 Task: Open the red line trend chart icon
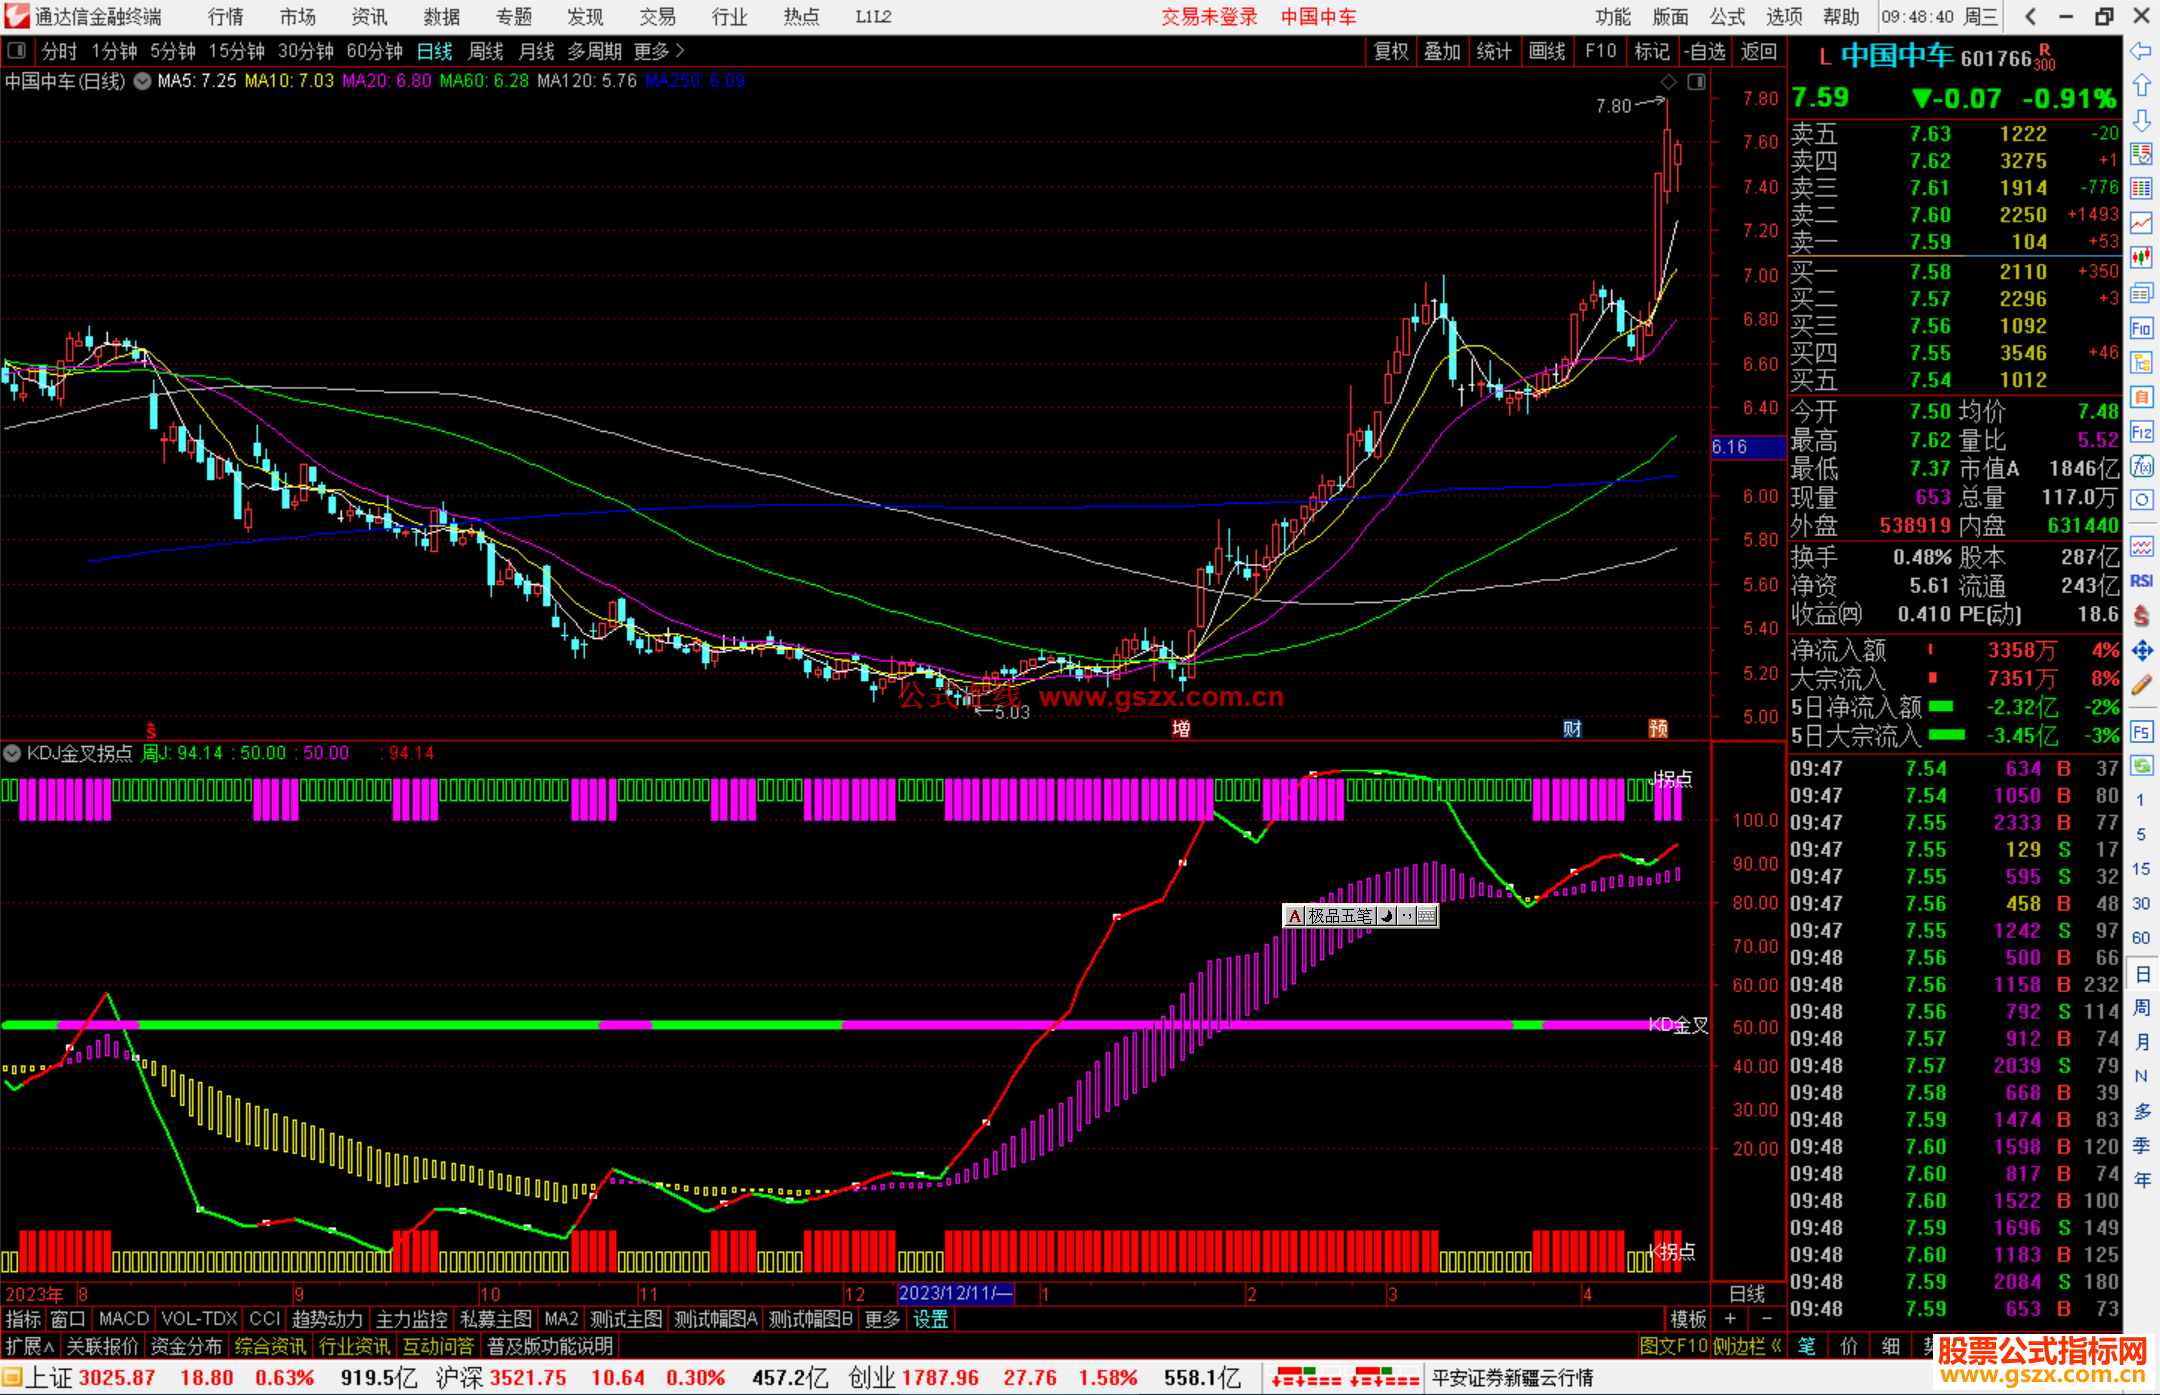[x=2141, y=223]
